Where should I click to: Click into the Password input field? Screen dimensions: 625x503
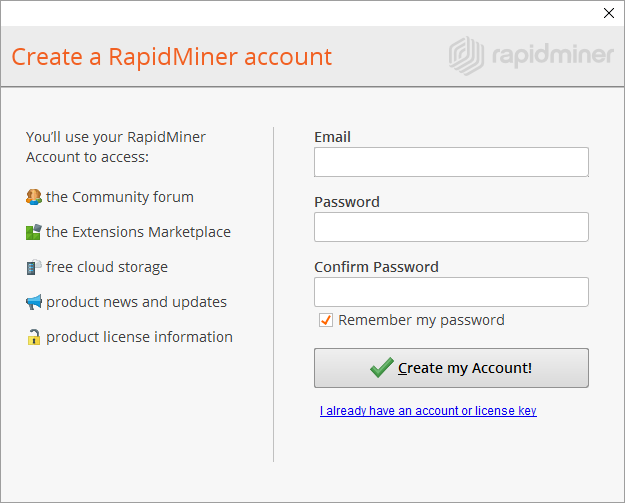click(x=451, y=227)
